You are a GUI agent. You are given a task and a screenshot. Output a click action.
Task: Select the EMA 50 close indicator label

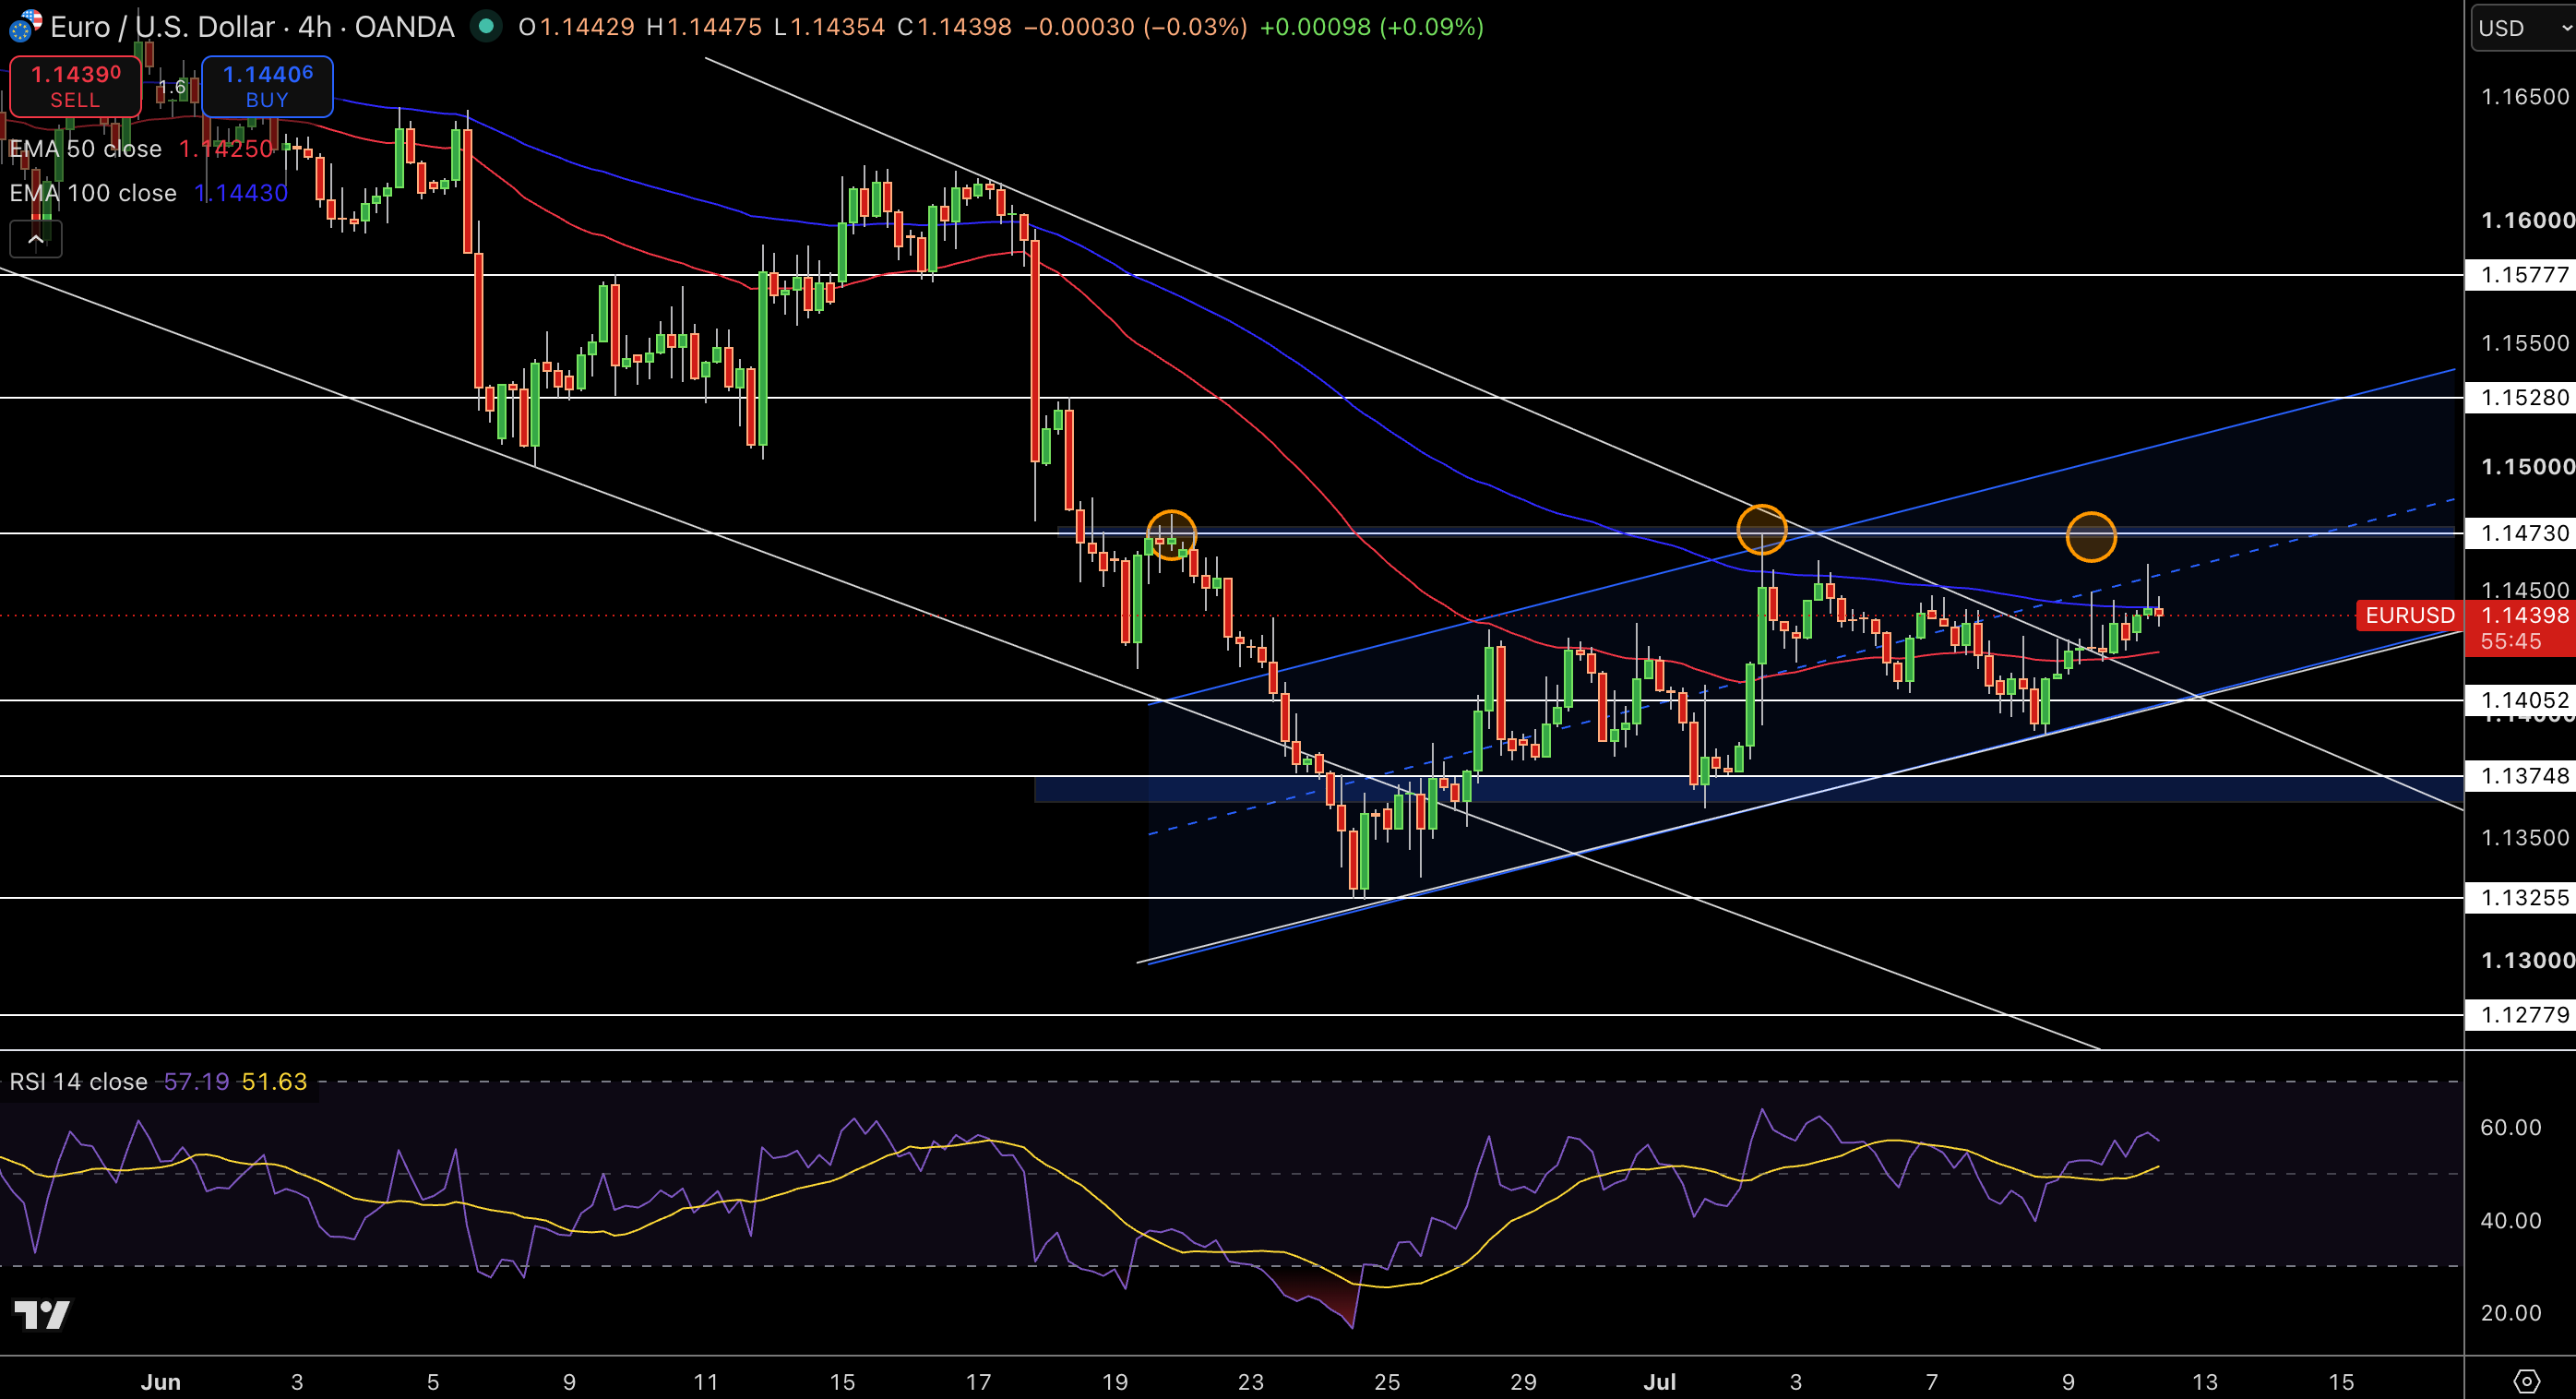point(85,149)
